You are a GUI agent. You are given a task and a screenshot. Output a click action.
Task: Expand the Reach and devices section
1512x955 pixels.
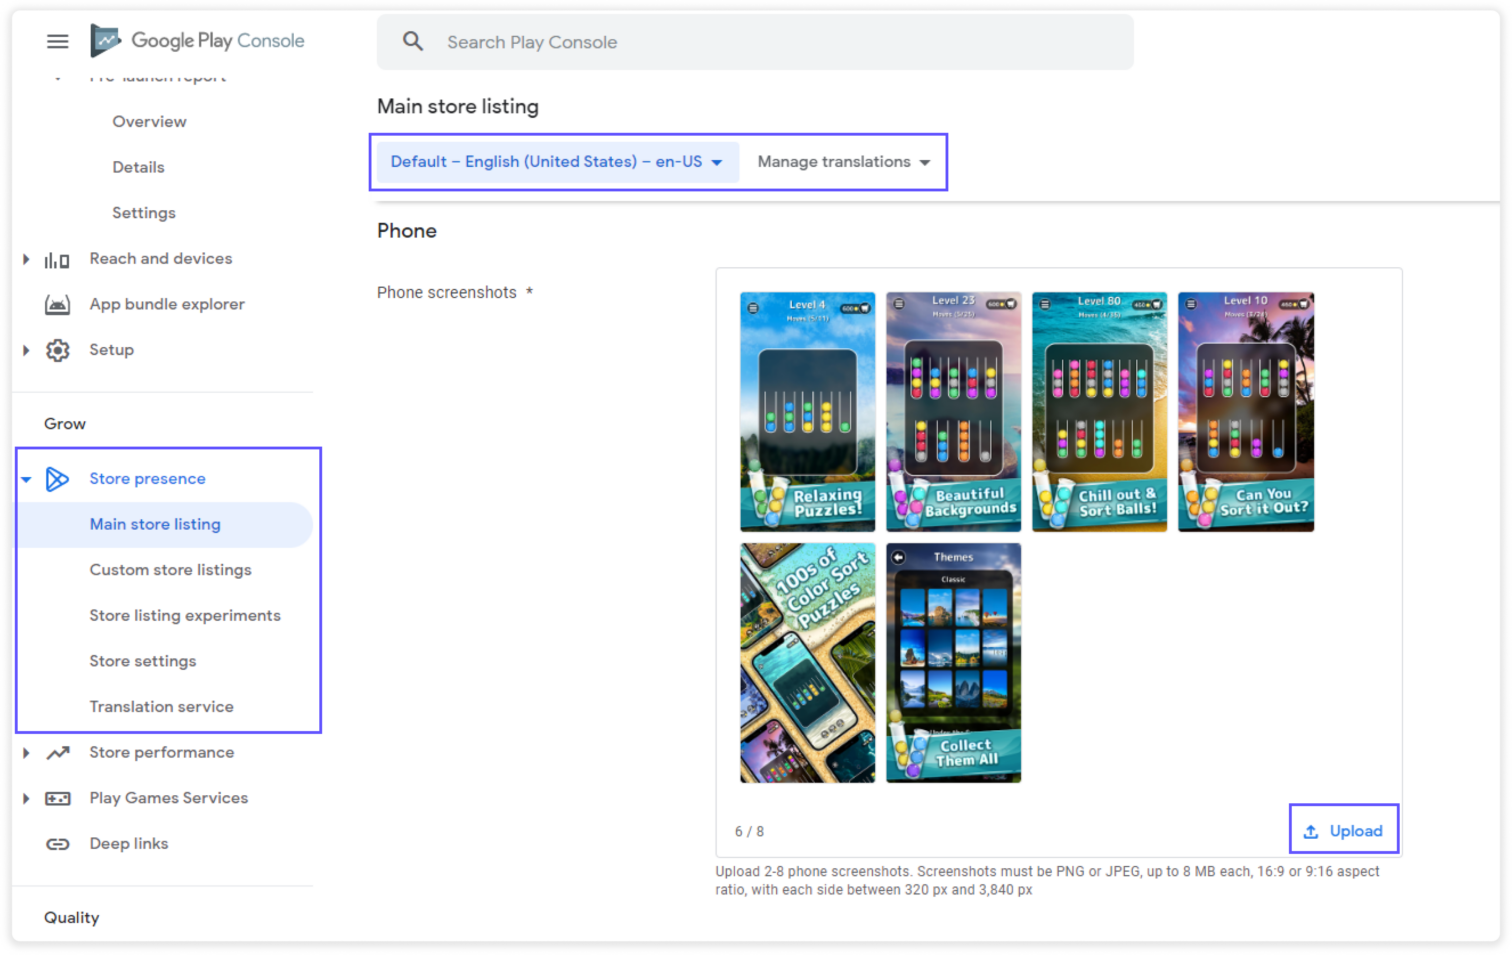[x=26, y=258]
